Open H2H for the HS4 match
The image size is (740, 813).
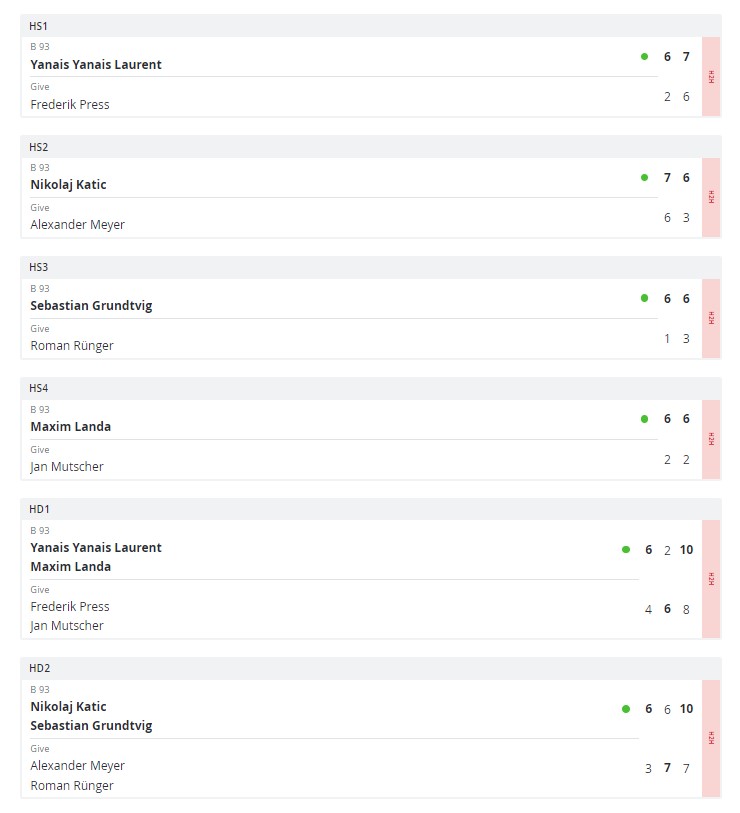(x=711, y=439)
